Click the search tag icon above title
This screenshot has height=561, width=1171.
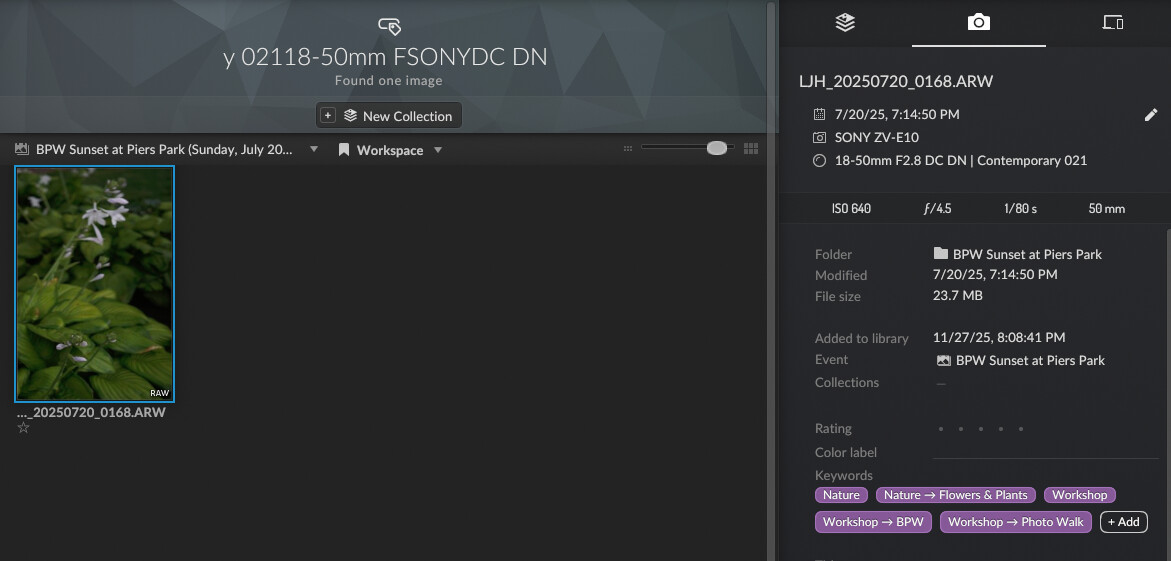(389, 25)
